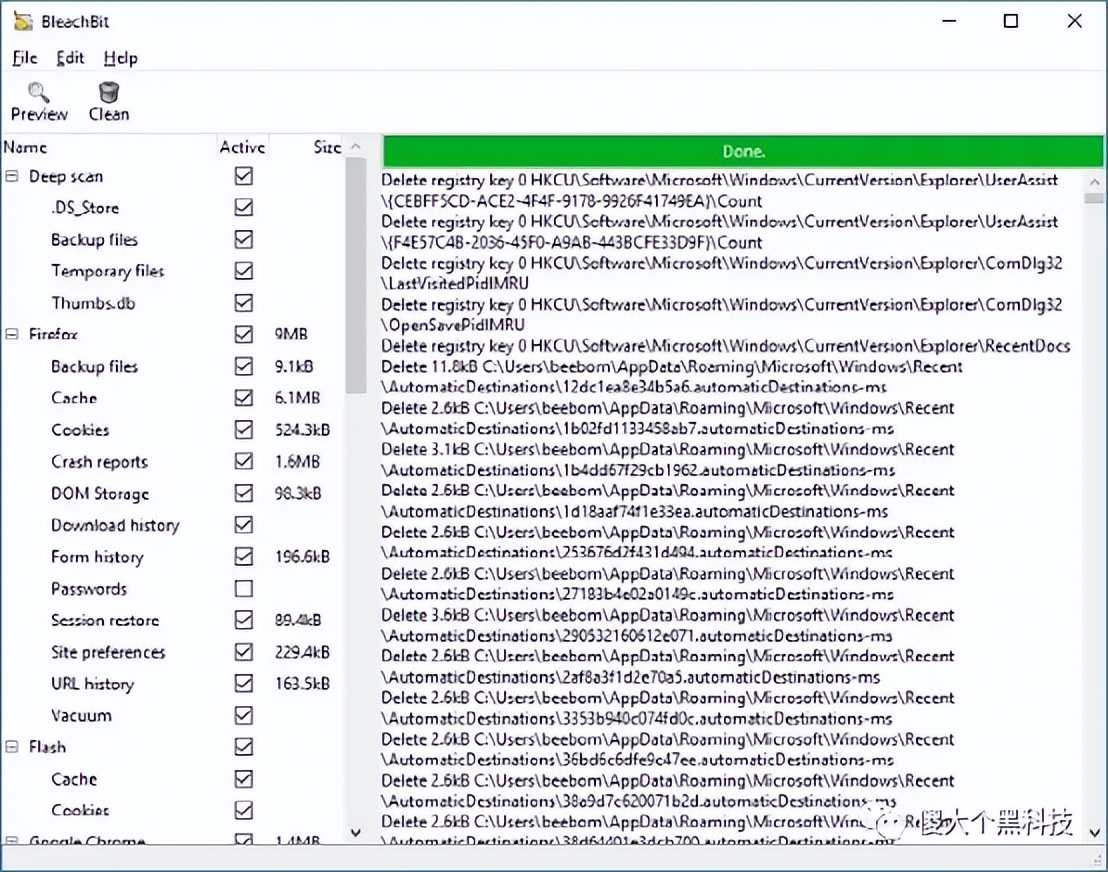The image size is (1108, 872).
Task: Open the Help menu
Action: click(x=120, y=58)
